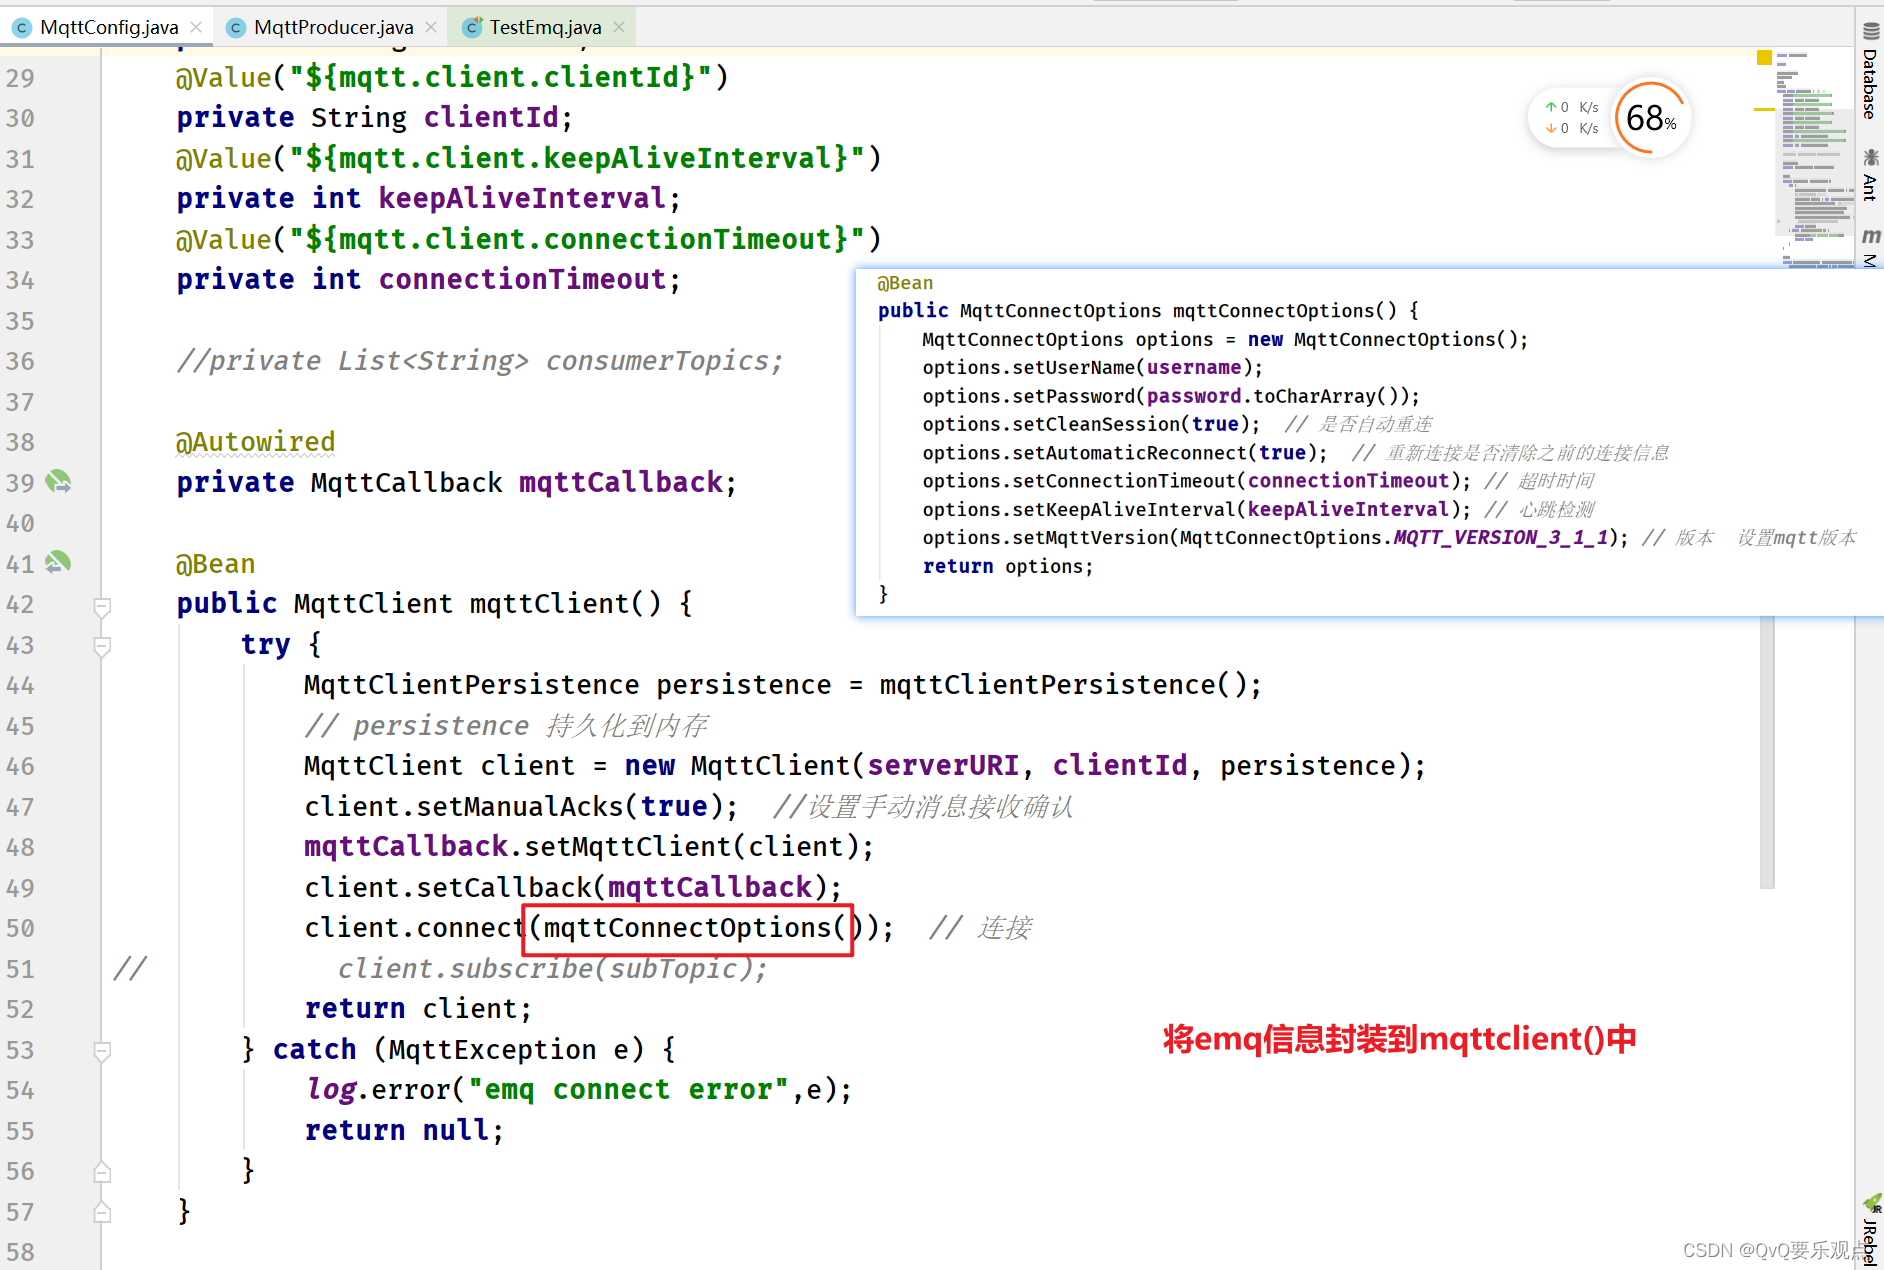Image resolution: width=1884 pixels, height=1270 pixels.
Task: Switch to the MqttConfig.java tab
Action: (108, 27)
